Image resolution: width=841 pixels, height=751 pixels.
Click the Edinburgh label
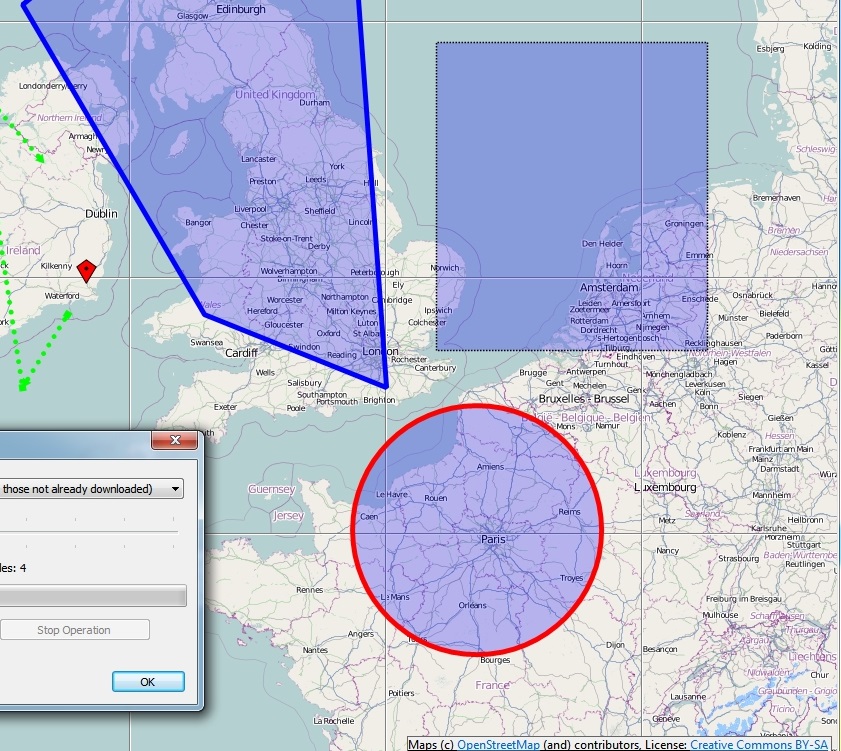pyautogui.click(x=241, y=9)
